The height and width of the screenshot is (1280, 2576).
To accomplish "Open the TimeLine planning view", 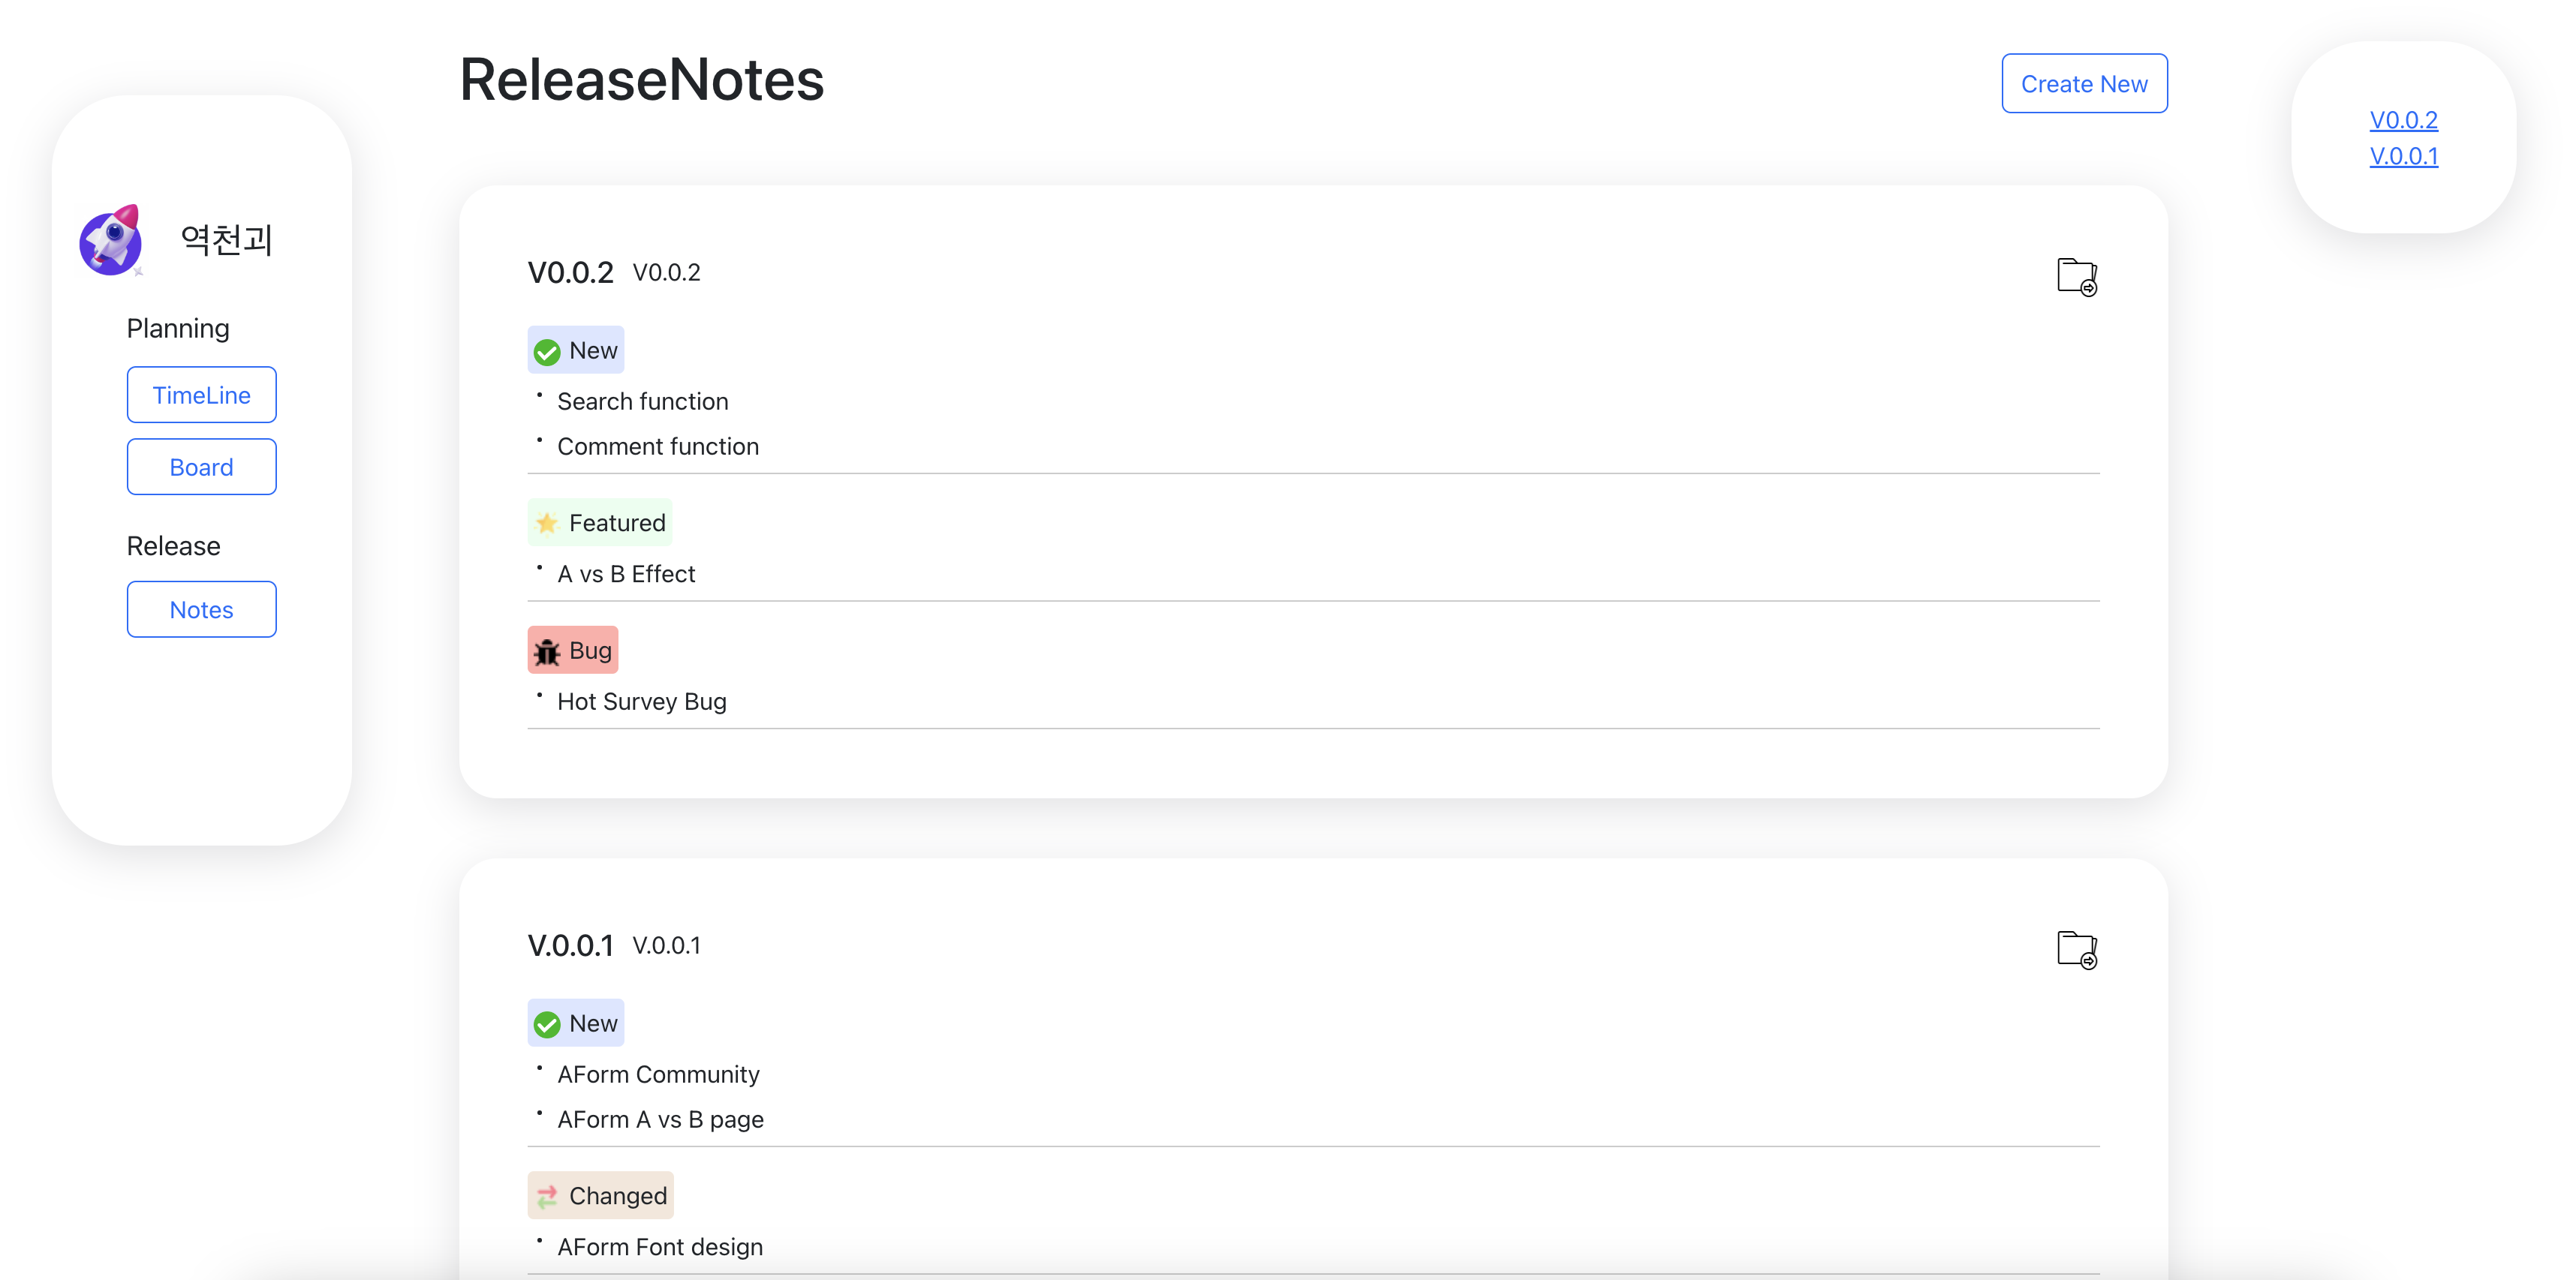I will [201, 395].
